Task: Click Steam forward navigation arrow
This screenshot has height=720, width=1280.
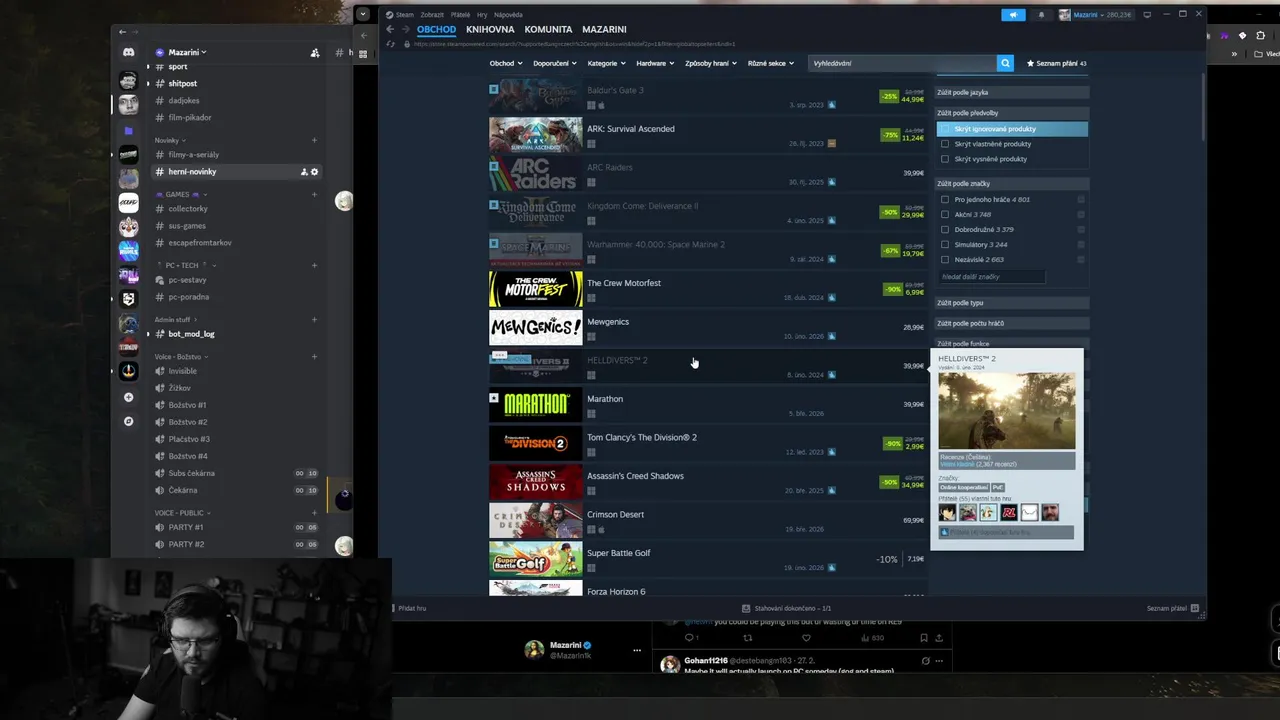Action: [x=406, y=30]
